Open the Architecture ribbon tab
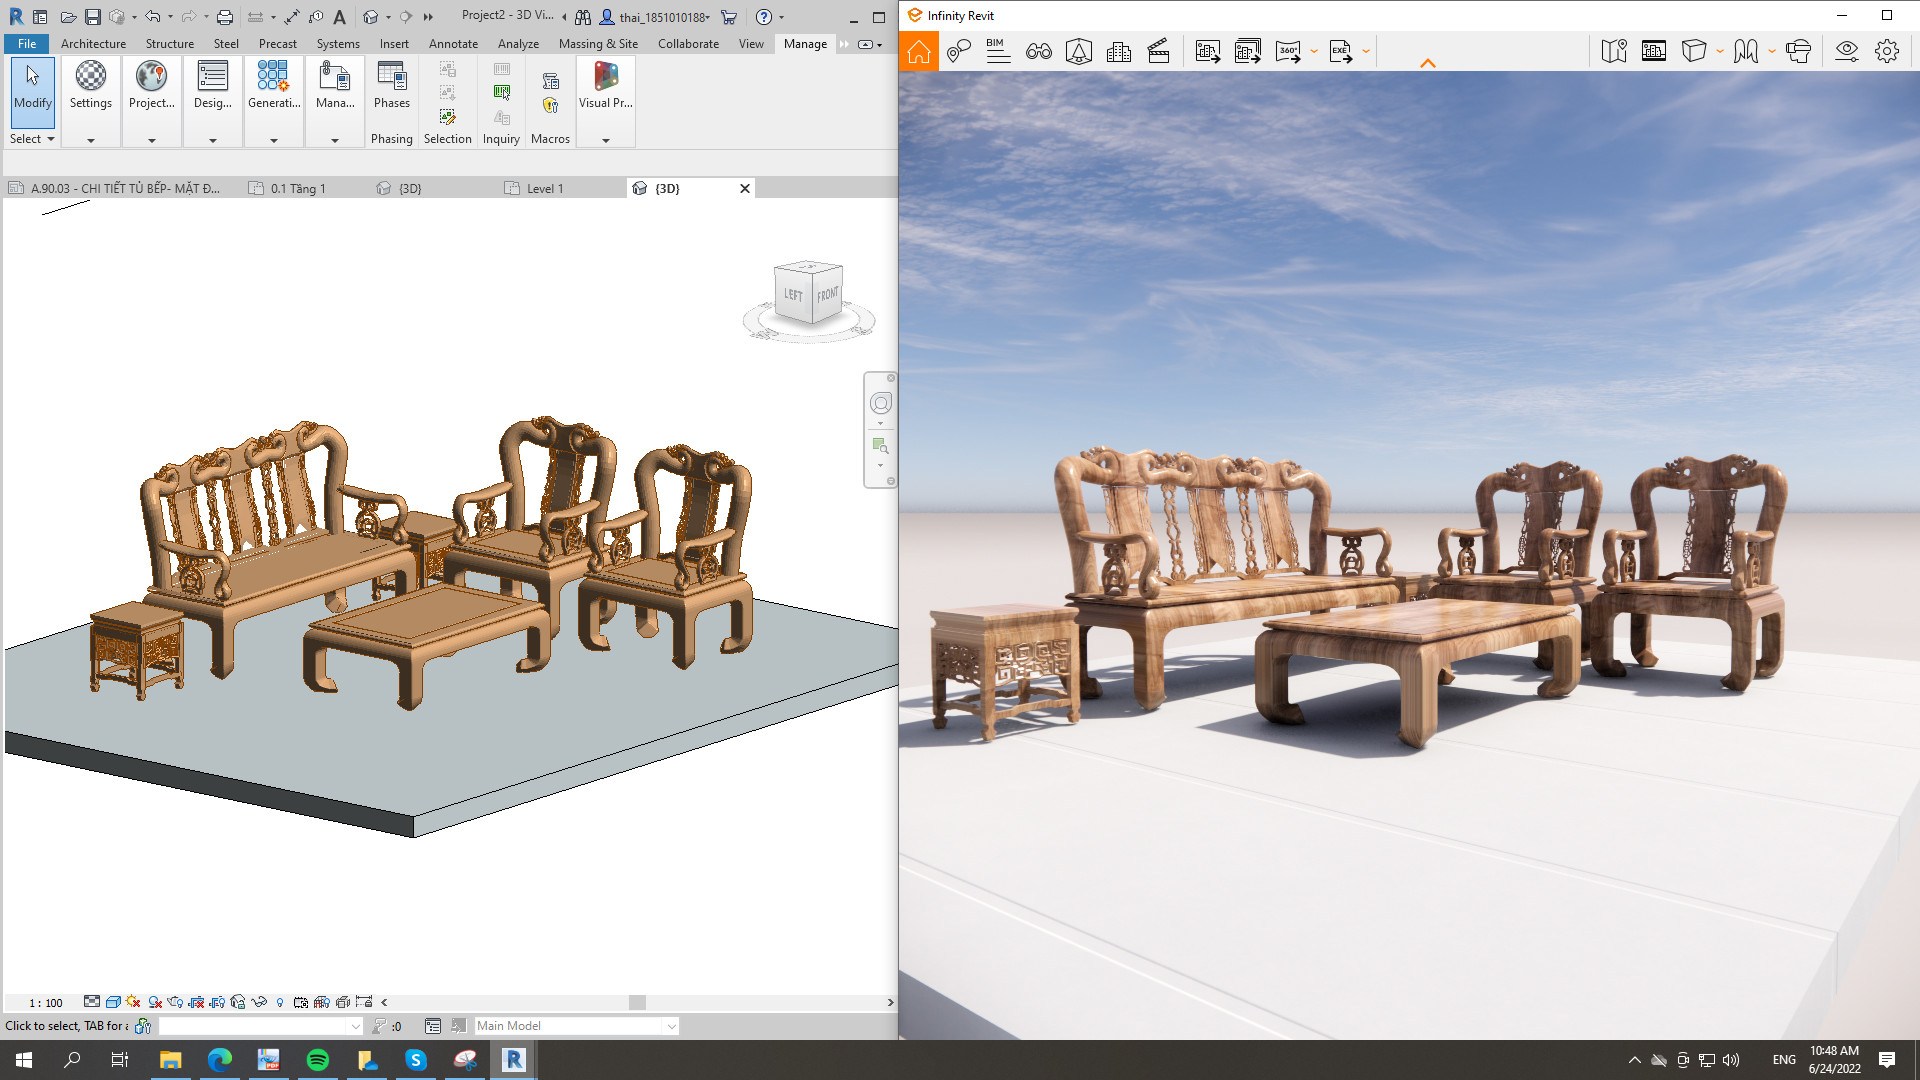Viewport: 1920px width, 1080px height. [93, 44]
